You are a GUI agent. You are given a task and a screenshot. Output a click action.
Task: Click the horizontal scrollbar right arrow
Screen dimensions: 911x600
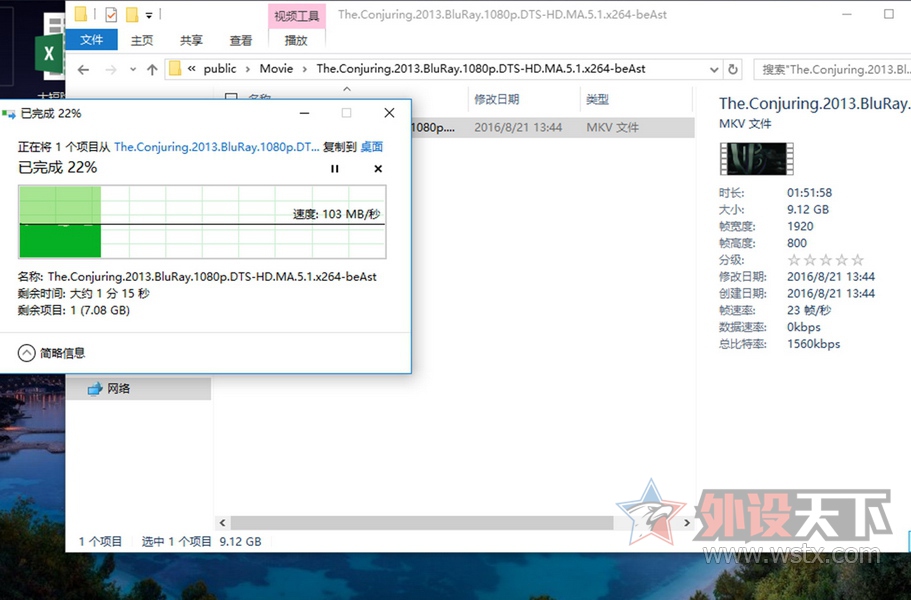tap(687, 523)
